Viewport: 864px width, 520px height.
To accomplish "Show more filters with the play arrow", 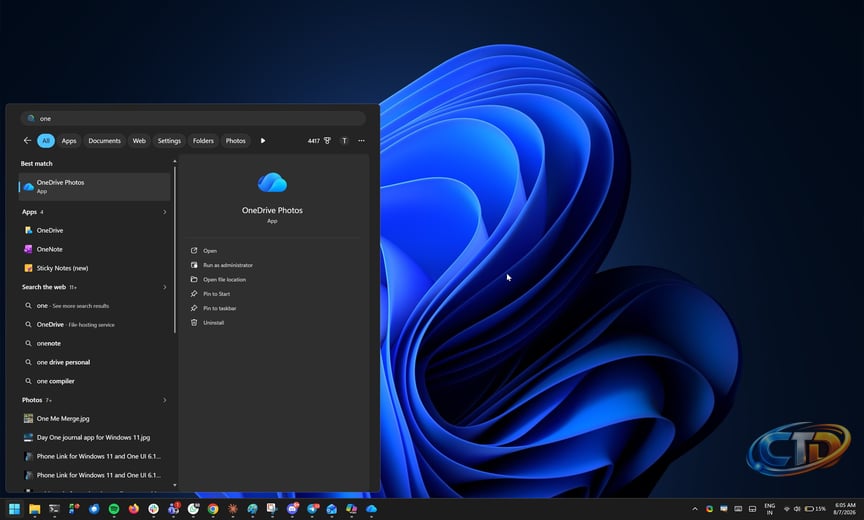I will click(263, 140).
